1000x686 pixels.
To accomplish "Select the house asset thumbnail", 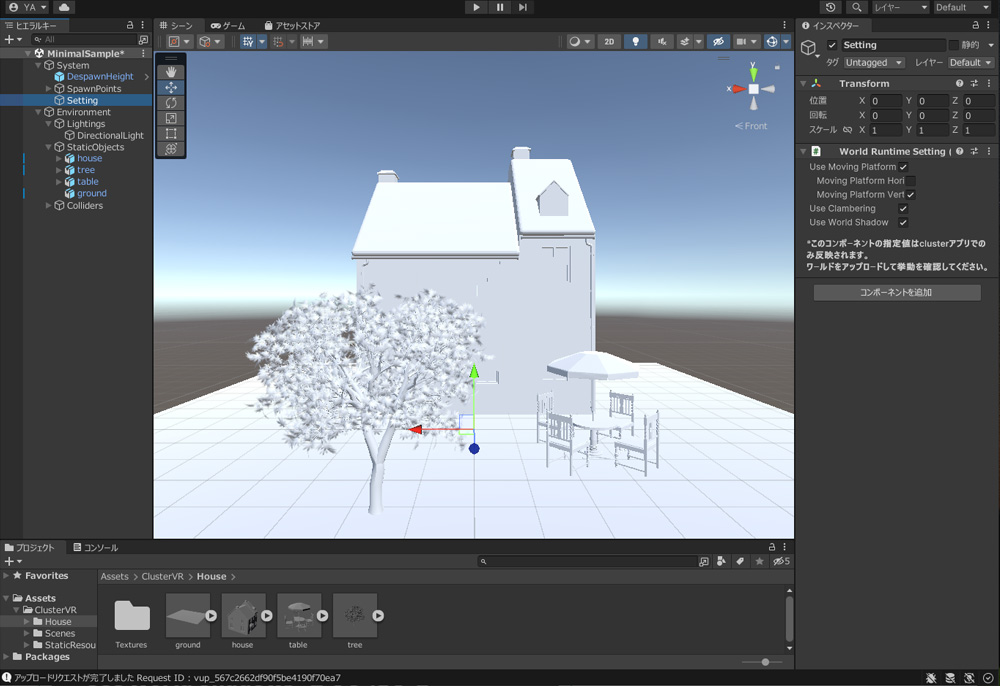I will pyautogui.click(x=243, y=616).
